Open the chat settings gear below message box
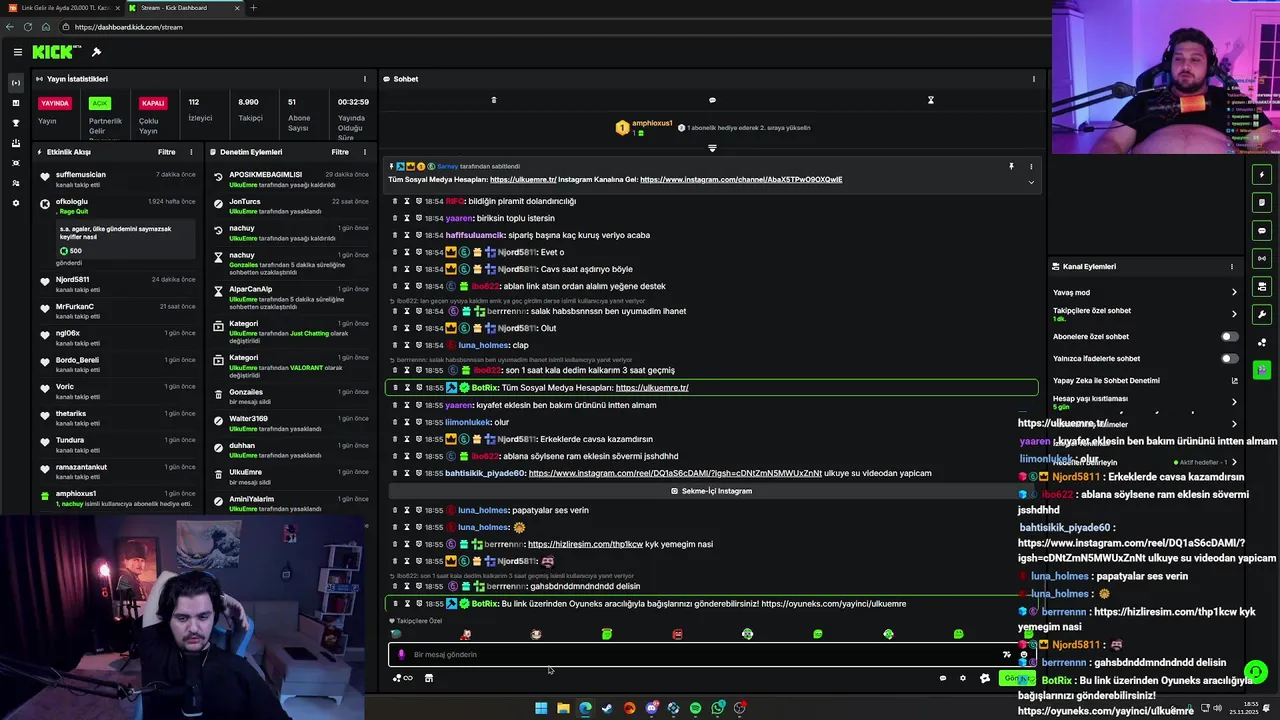This screenshot has width=1280, height=720. 963,678
